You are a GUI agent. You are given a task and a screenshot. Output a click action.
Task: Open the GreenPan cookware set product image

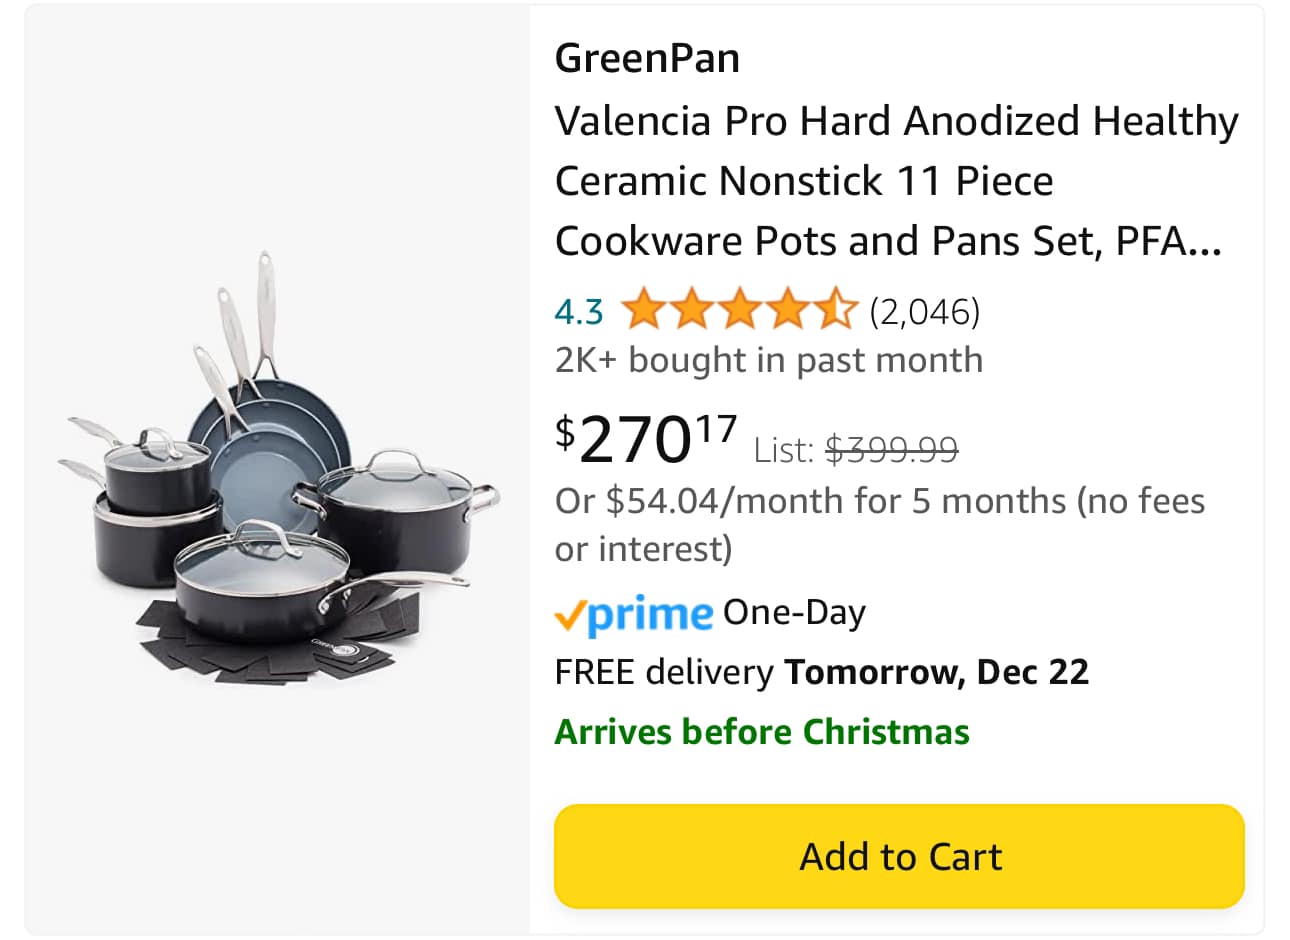(x=277, y=470)
